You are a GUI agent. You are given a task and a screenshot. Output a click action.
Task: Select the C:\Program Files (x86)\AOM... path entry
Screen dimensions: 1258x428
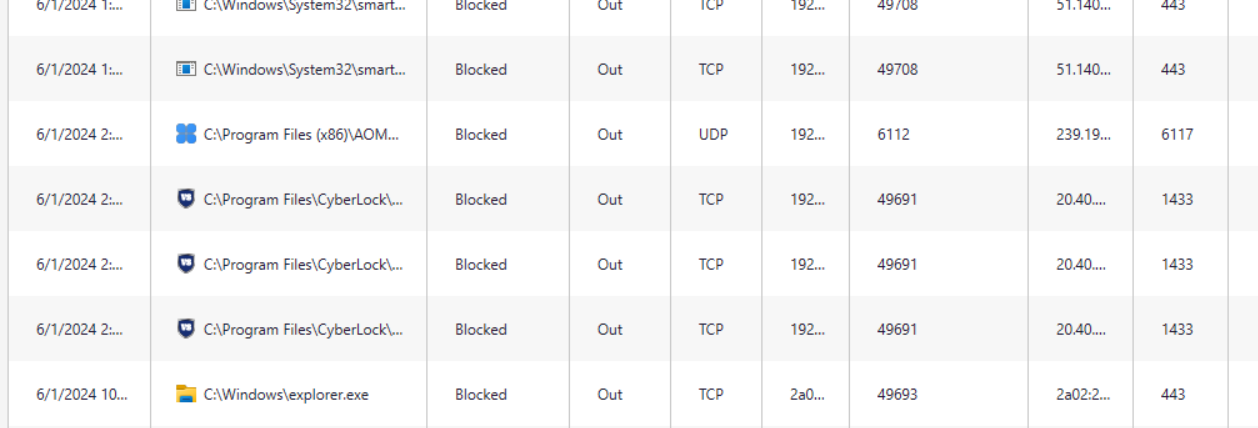coord(301,134)
